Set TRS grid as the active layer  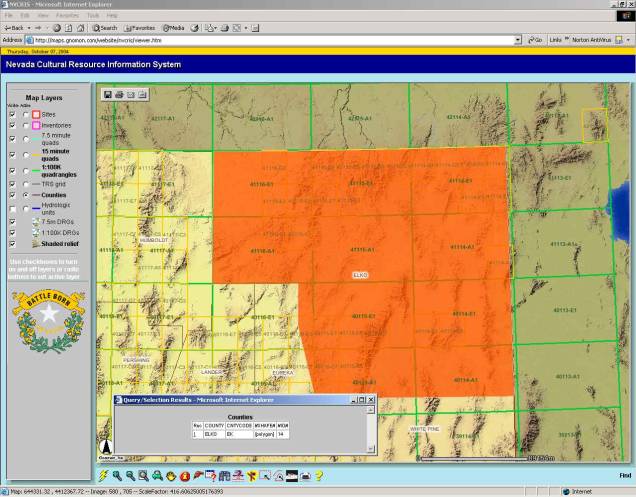pos(25,183)
